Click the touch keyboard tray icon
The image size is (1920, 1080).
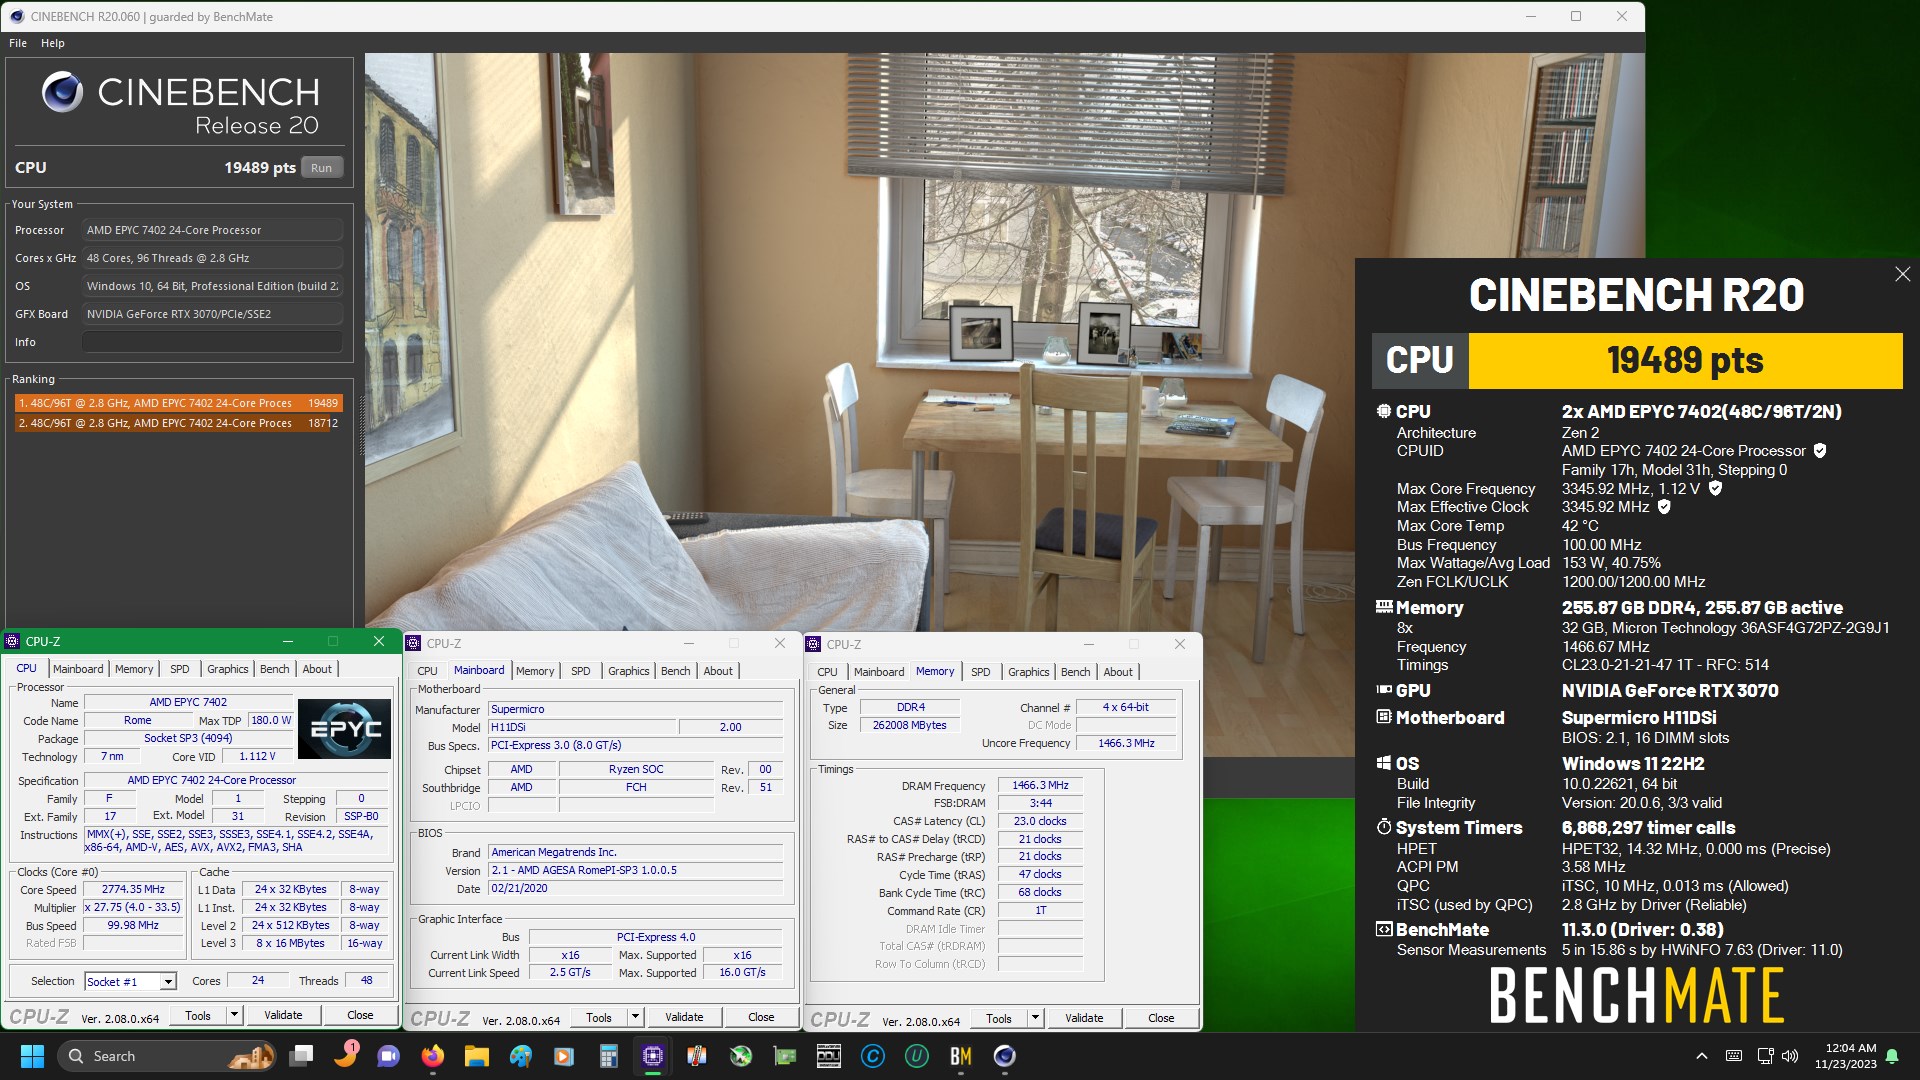click(1734, 1056)
